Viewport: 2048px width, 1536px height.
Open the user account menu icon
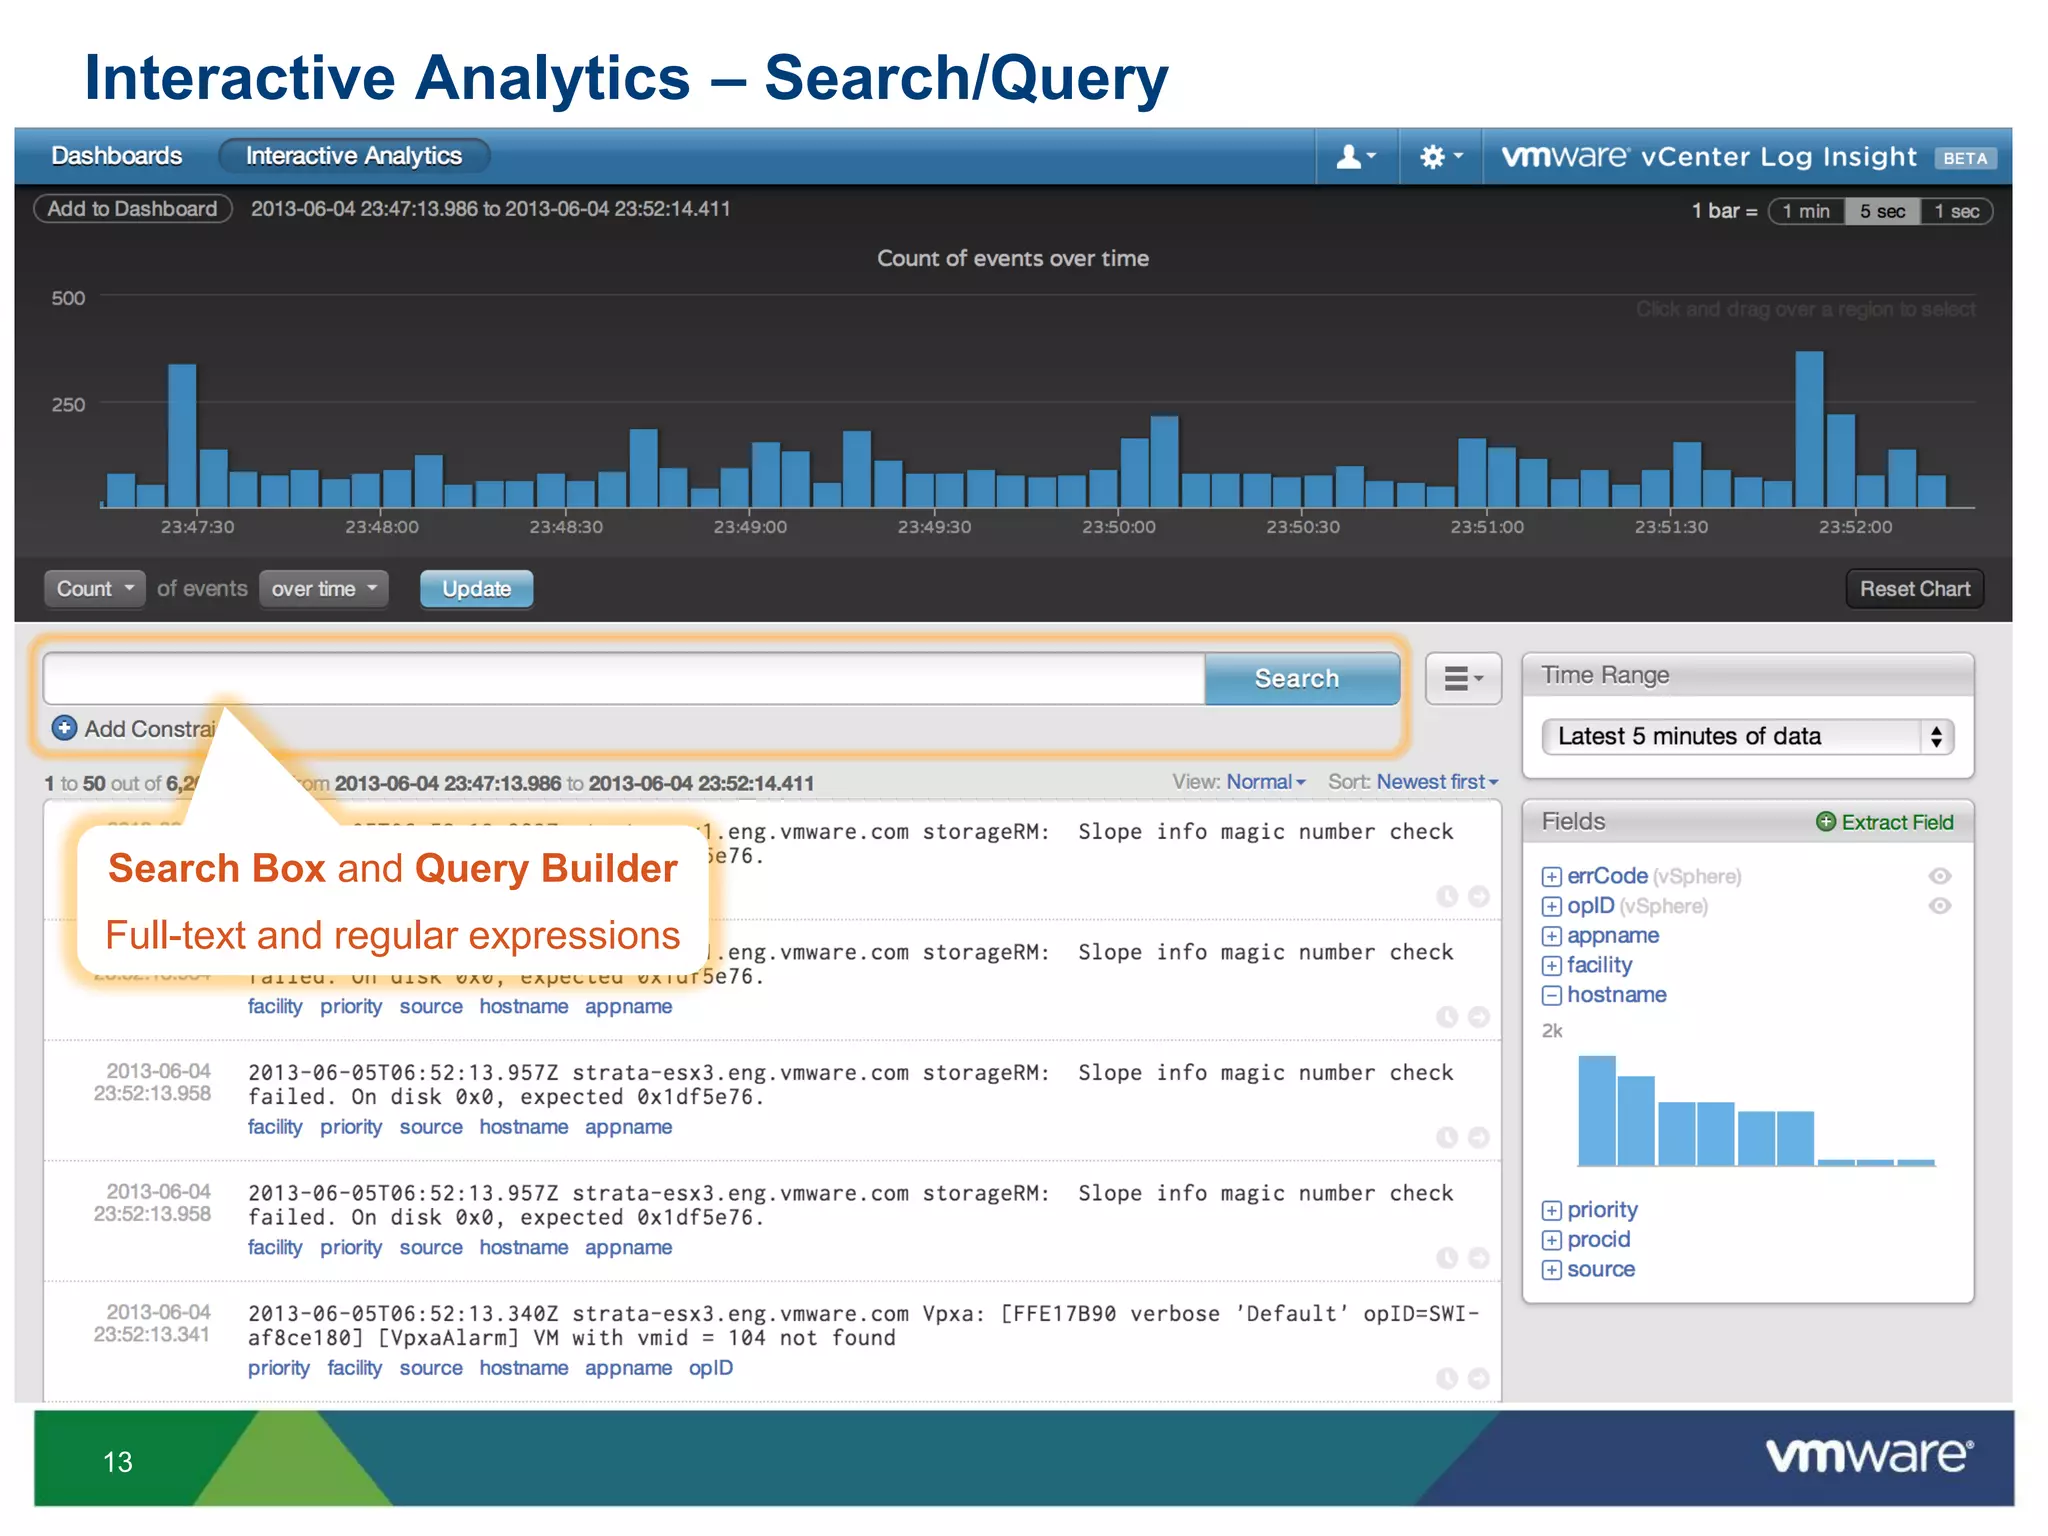tap(1356, 157)
